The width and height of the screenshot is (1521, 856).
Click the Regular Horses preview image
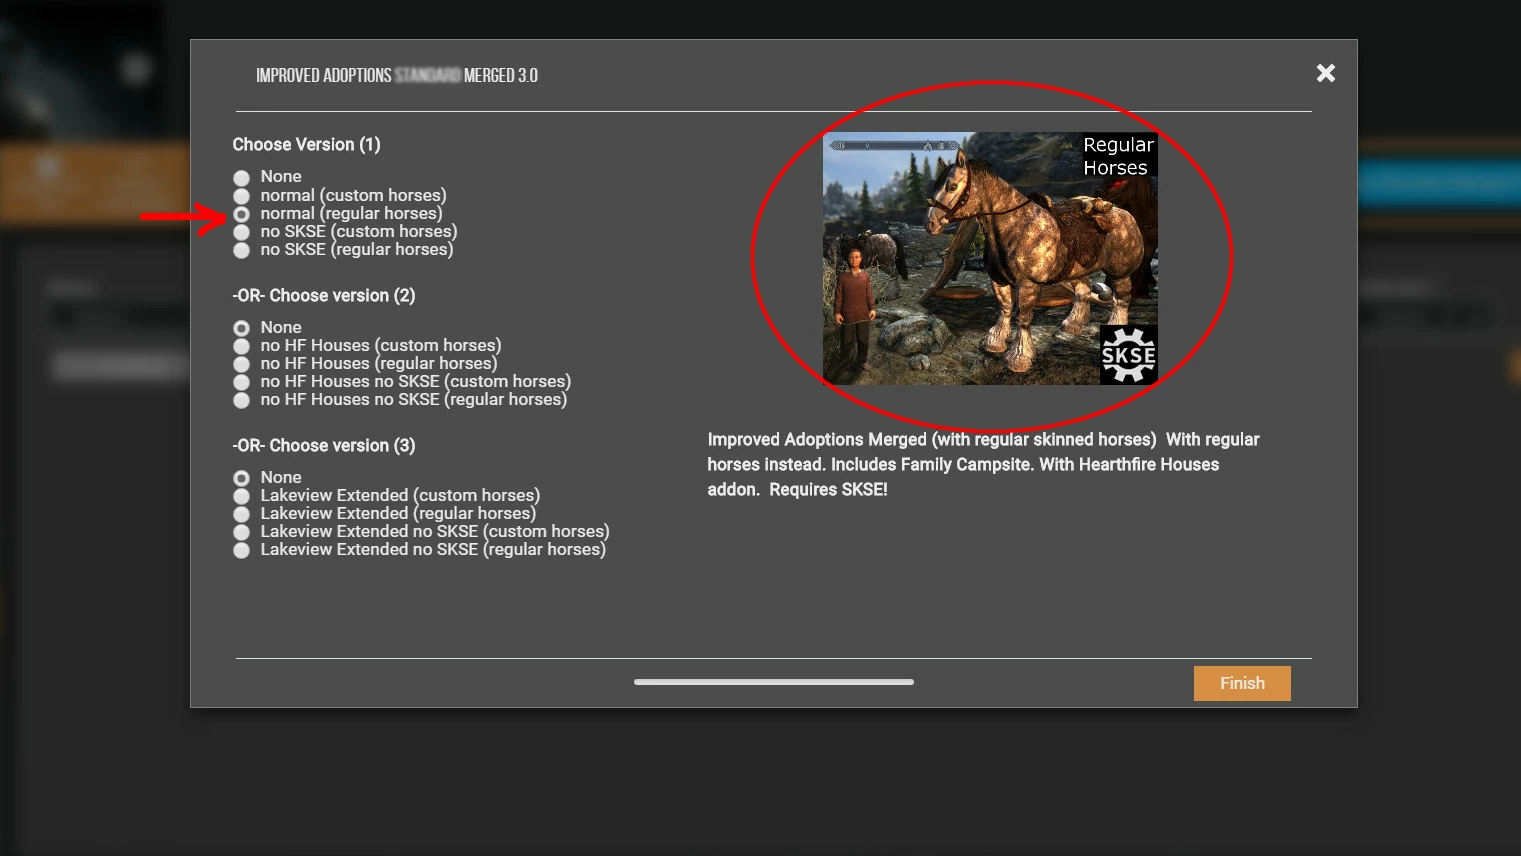tap(990, 258)
